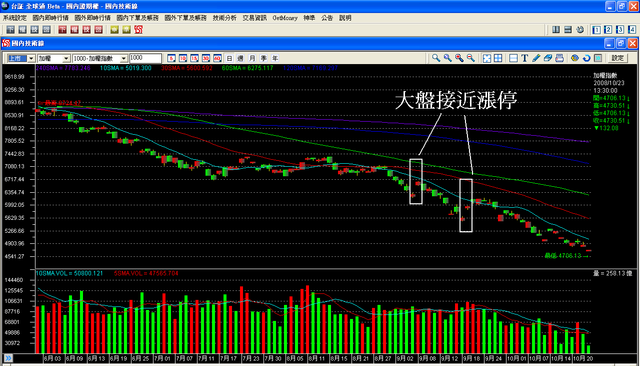The image size is (640, 366).
Task: Click the red S logo toolbar icon
Action: (x=138, y=30)
